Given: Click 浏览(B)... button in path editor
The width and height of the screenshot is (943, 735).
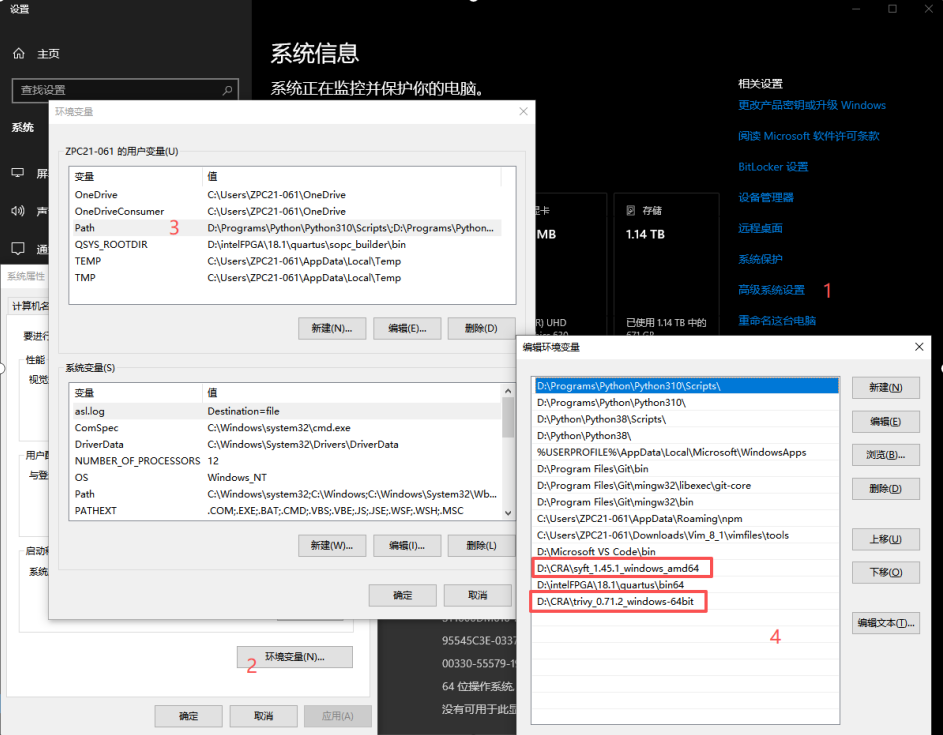Looking at the screenshot, I should [885, 455].
